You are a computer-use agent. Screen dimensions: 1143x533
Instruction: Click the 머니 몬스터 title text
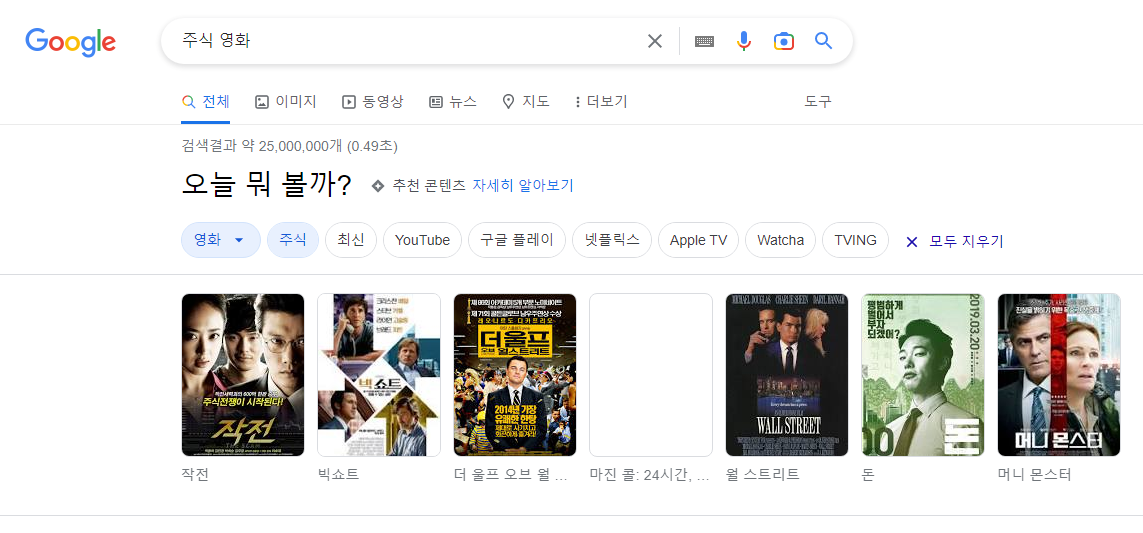tap(1034, 475)
